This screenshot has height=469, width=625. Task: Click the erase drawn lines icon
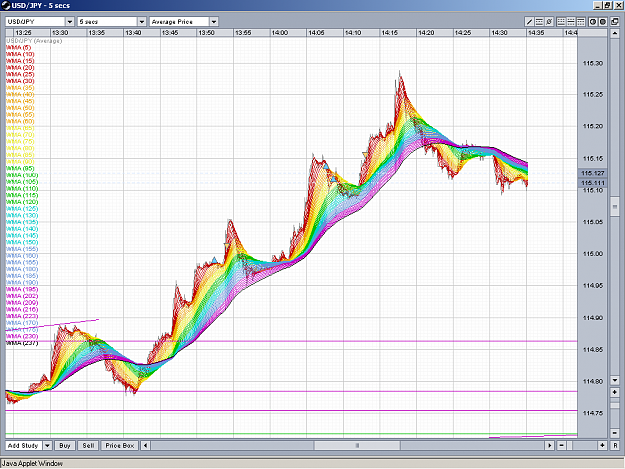coord(549,22)
